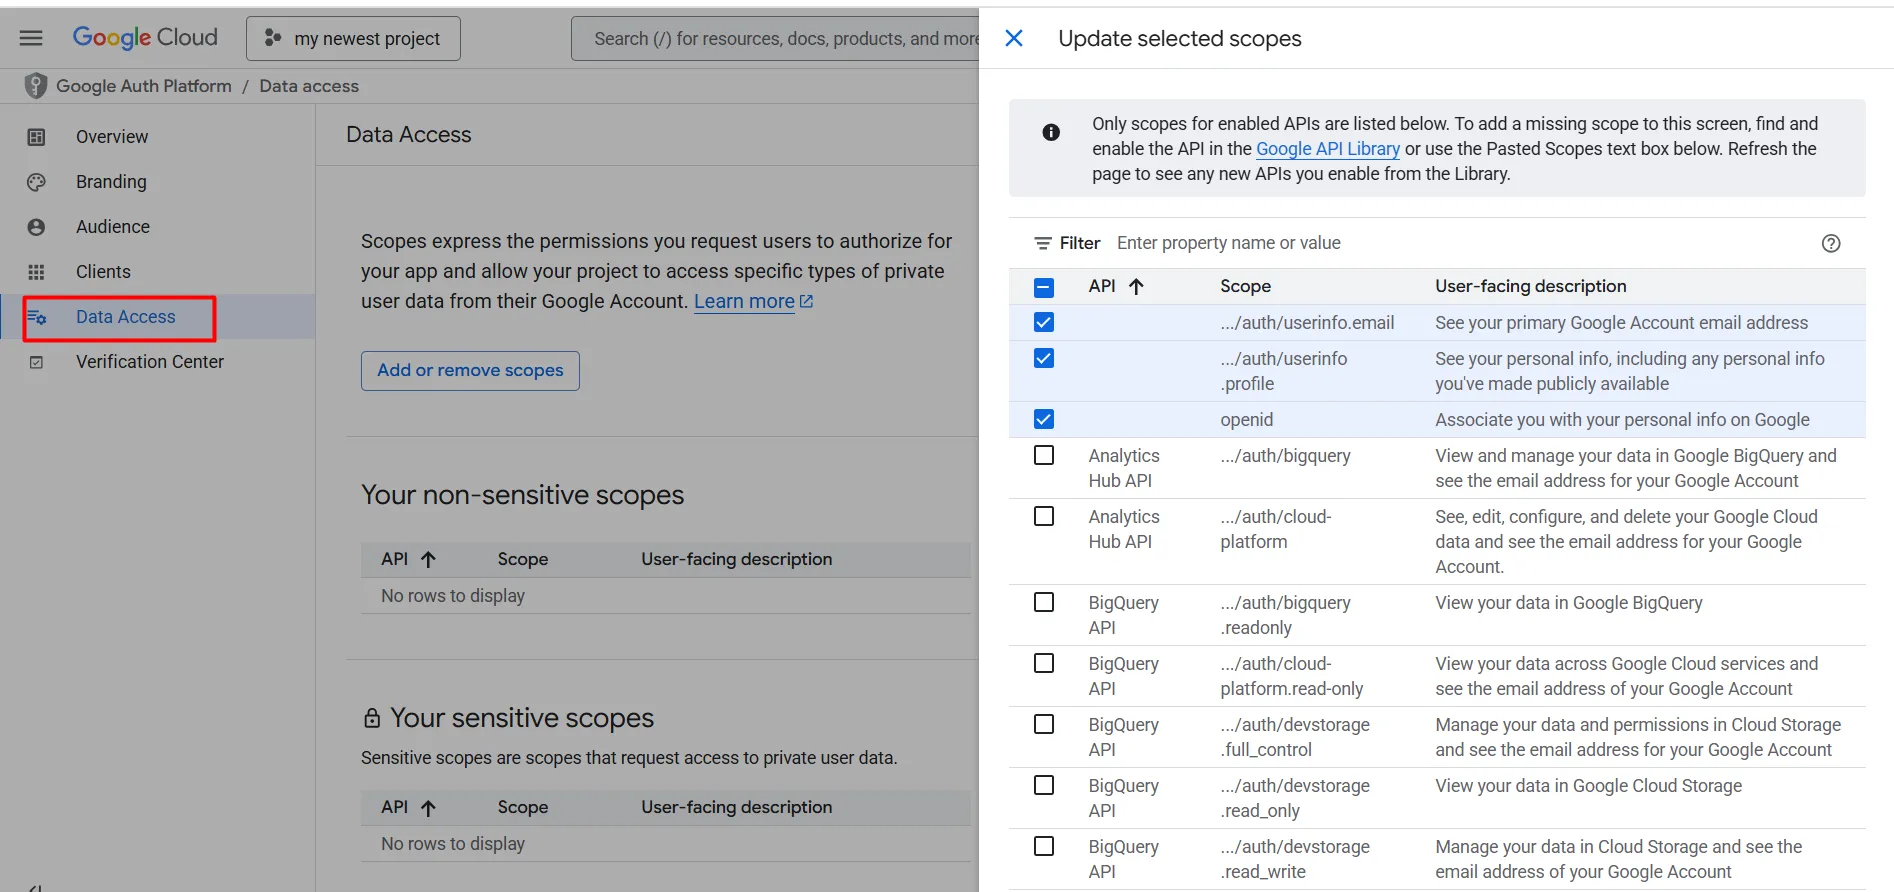Check the Analytics Hub auth/bigquery scope
This screenshot has width=1894, height=892.
(1044, 455)
